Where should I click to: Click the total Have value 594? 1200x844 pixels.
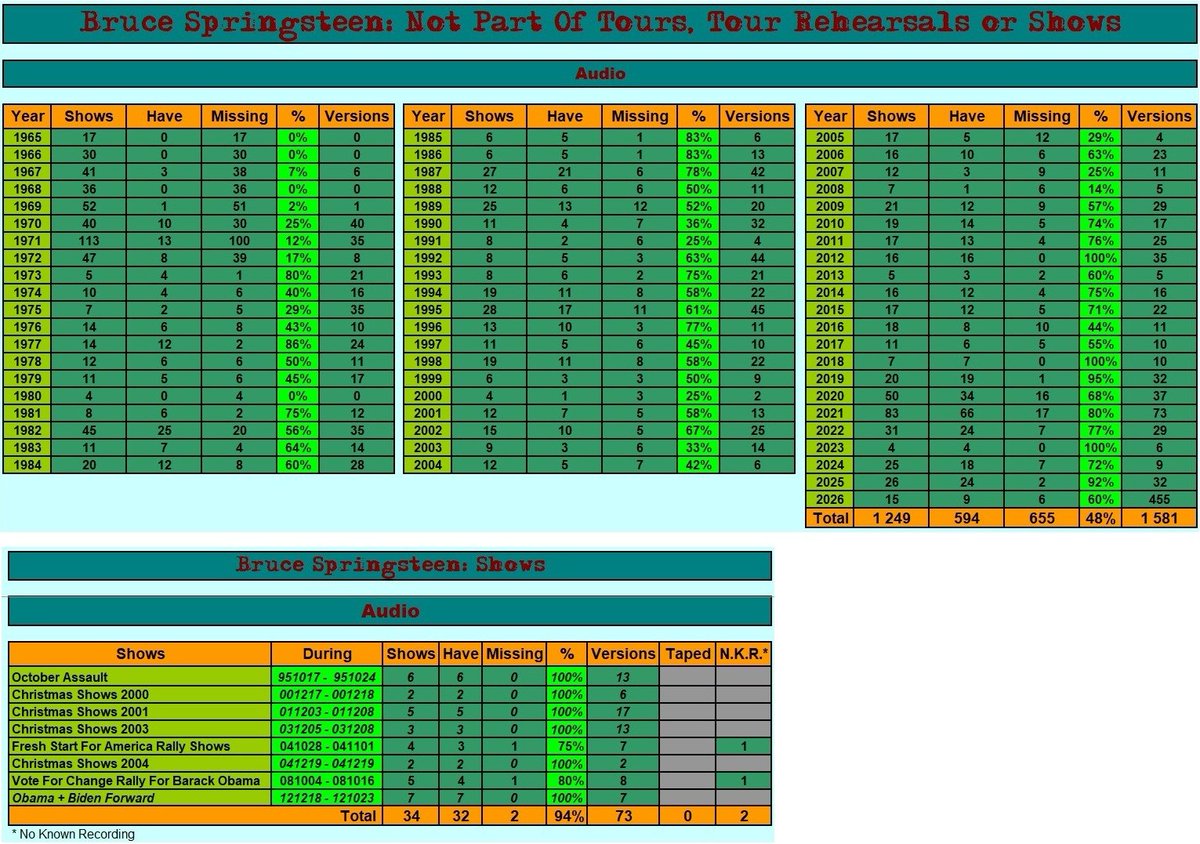coord(965,518)
